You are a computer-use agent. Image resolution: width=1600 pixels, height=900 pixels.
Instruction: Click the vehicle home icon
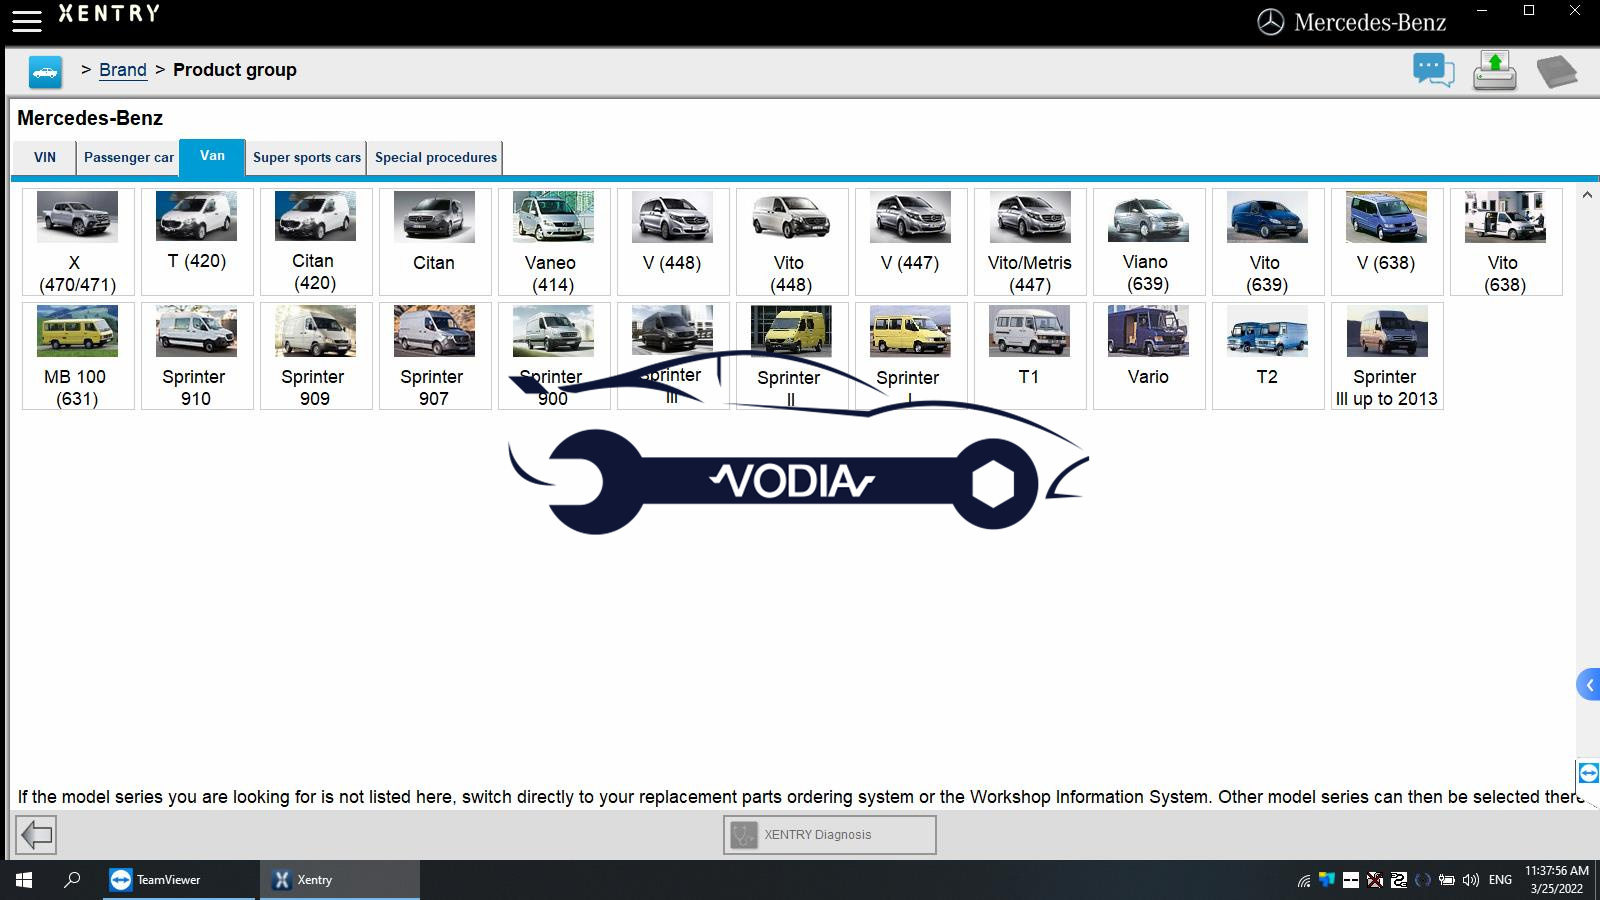tap(45, 72)
